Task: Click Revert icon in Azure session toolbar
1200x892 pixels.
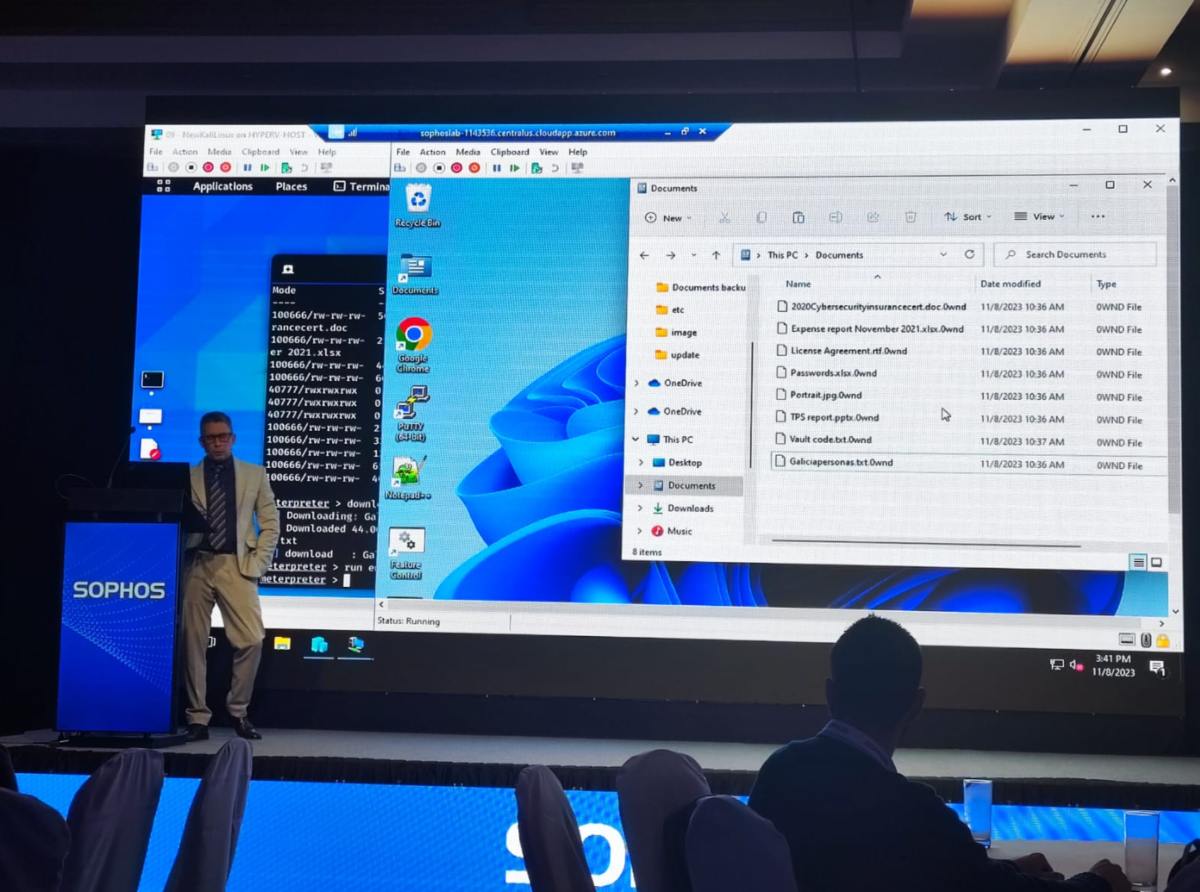Action: (x=555, y=168)
